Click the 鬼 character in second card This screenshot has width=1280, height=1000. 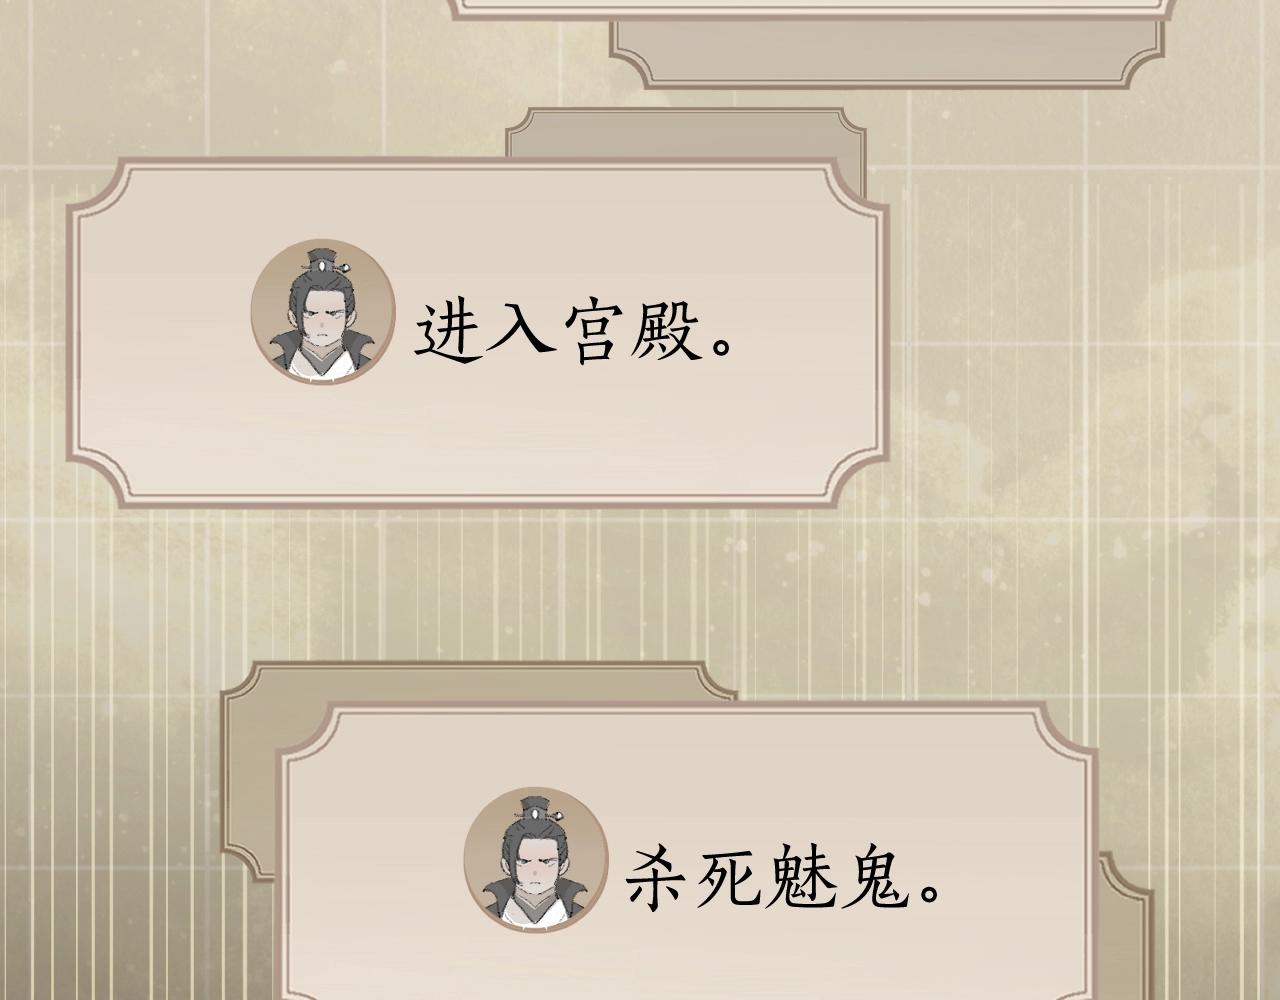click(874, 879)
